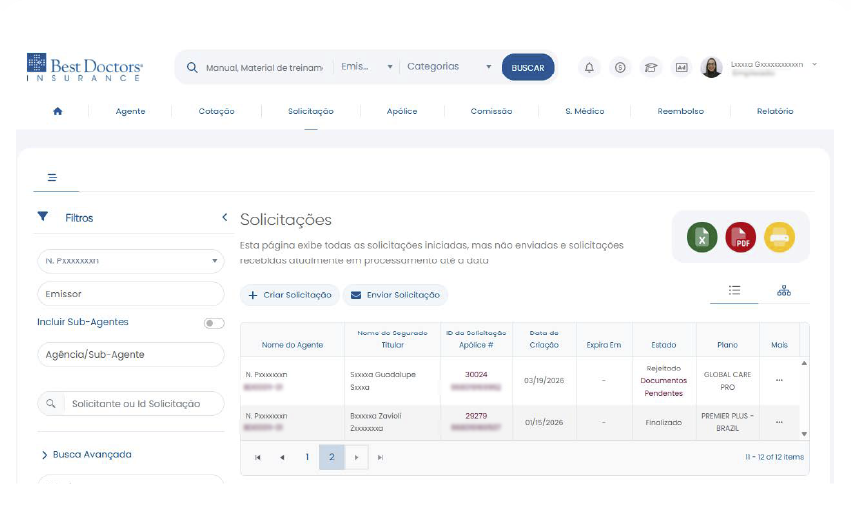Go to last page of results
The width and height of the screenshot is (851, 519).
pos(380,457)
